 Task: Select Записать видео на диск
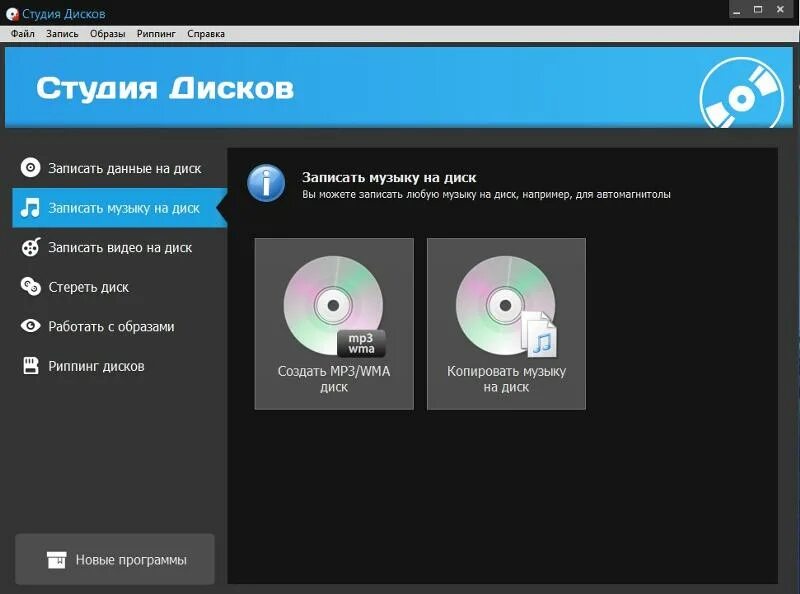(x=120, y=248)
